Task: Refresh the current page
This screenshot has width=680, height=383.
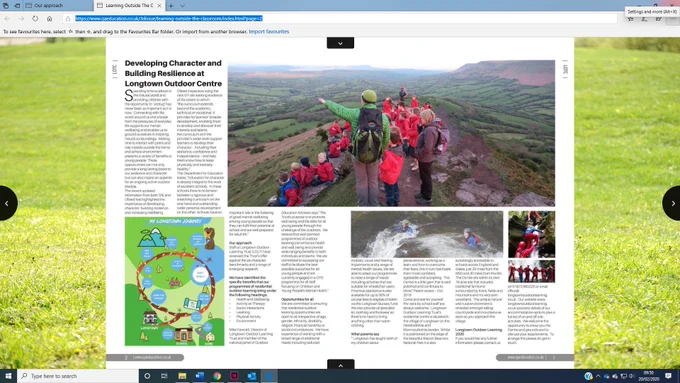Action: click(x=35, y=19)
